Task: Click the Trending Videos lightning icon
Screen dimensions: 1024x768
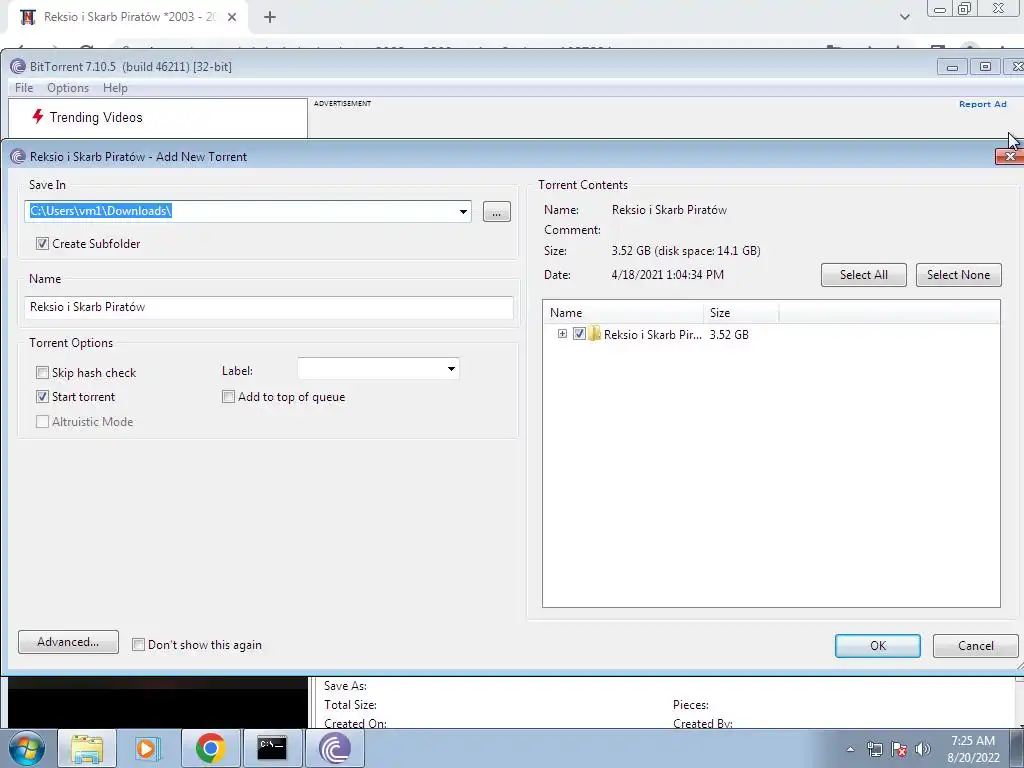Action: pyautogui.click(x=38, y=116)
